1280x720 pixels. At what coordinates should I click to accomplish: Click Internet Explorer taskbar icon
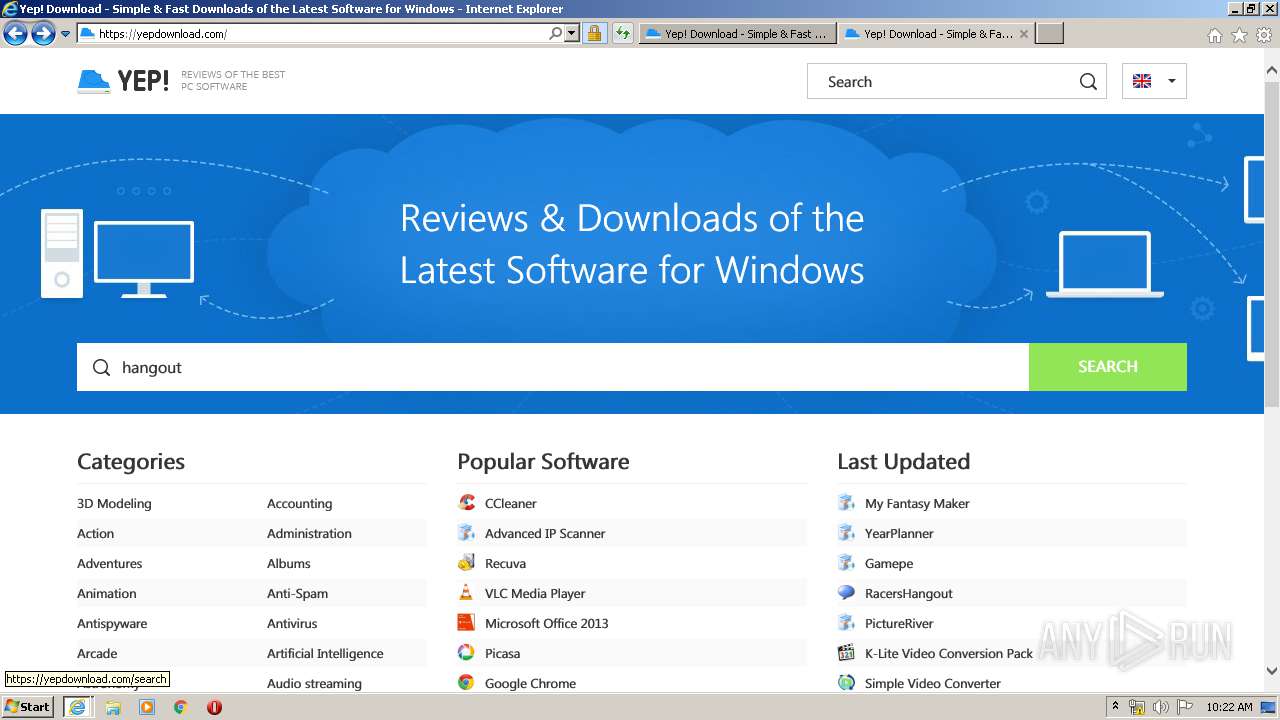(x=77, y=707)
